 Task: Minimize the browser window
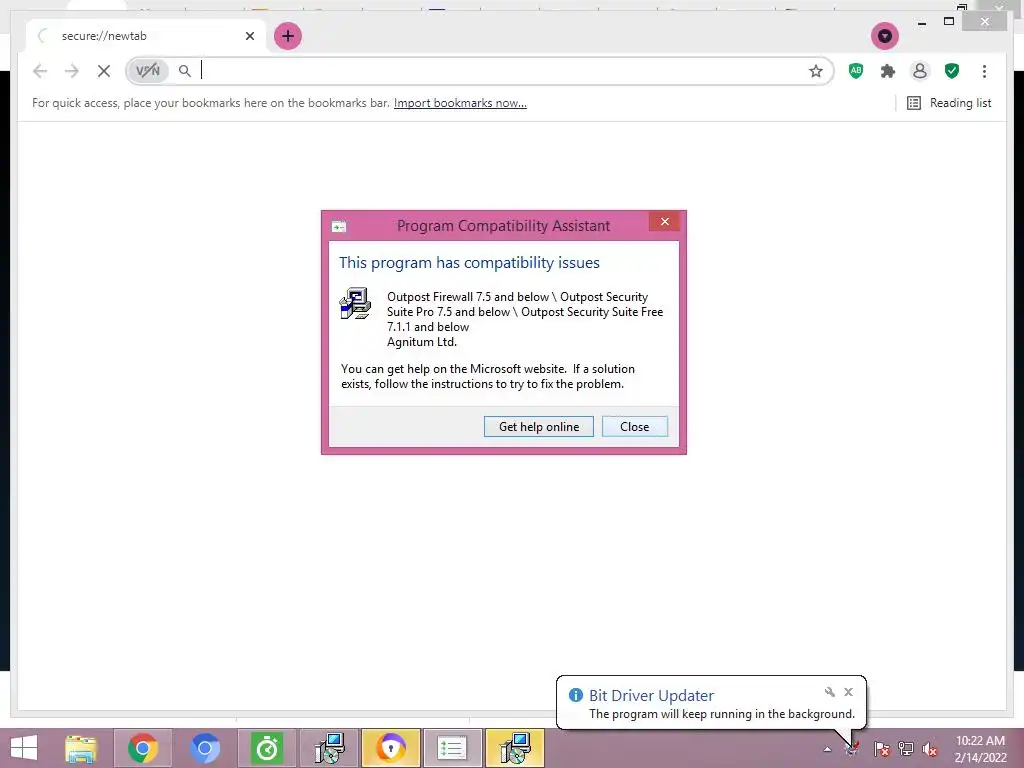coord(921,23)
